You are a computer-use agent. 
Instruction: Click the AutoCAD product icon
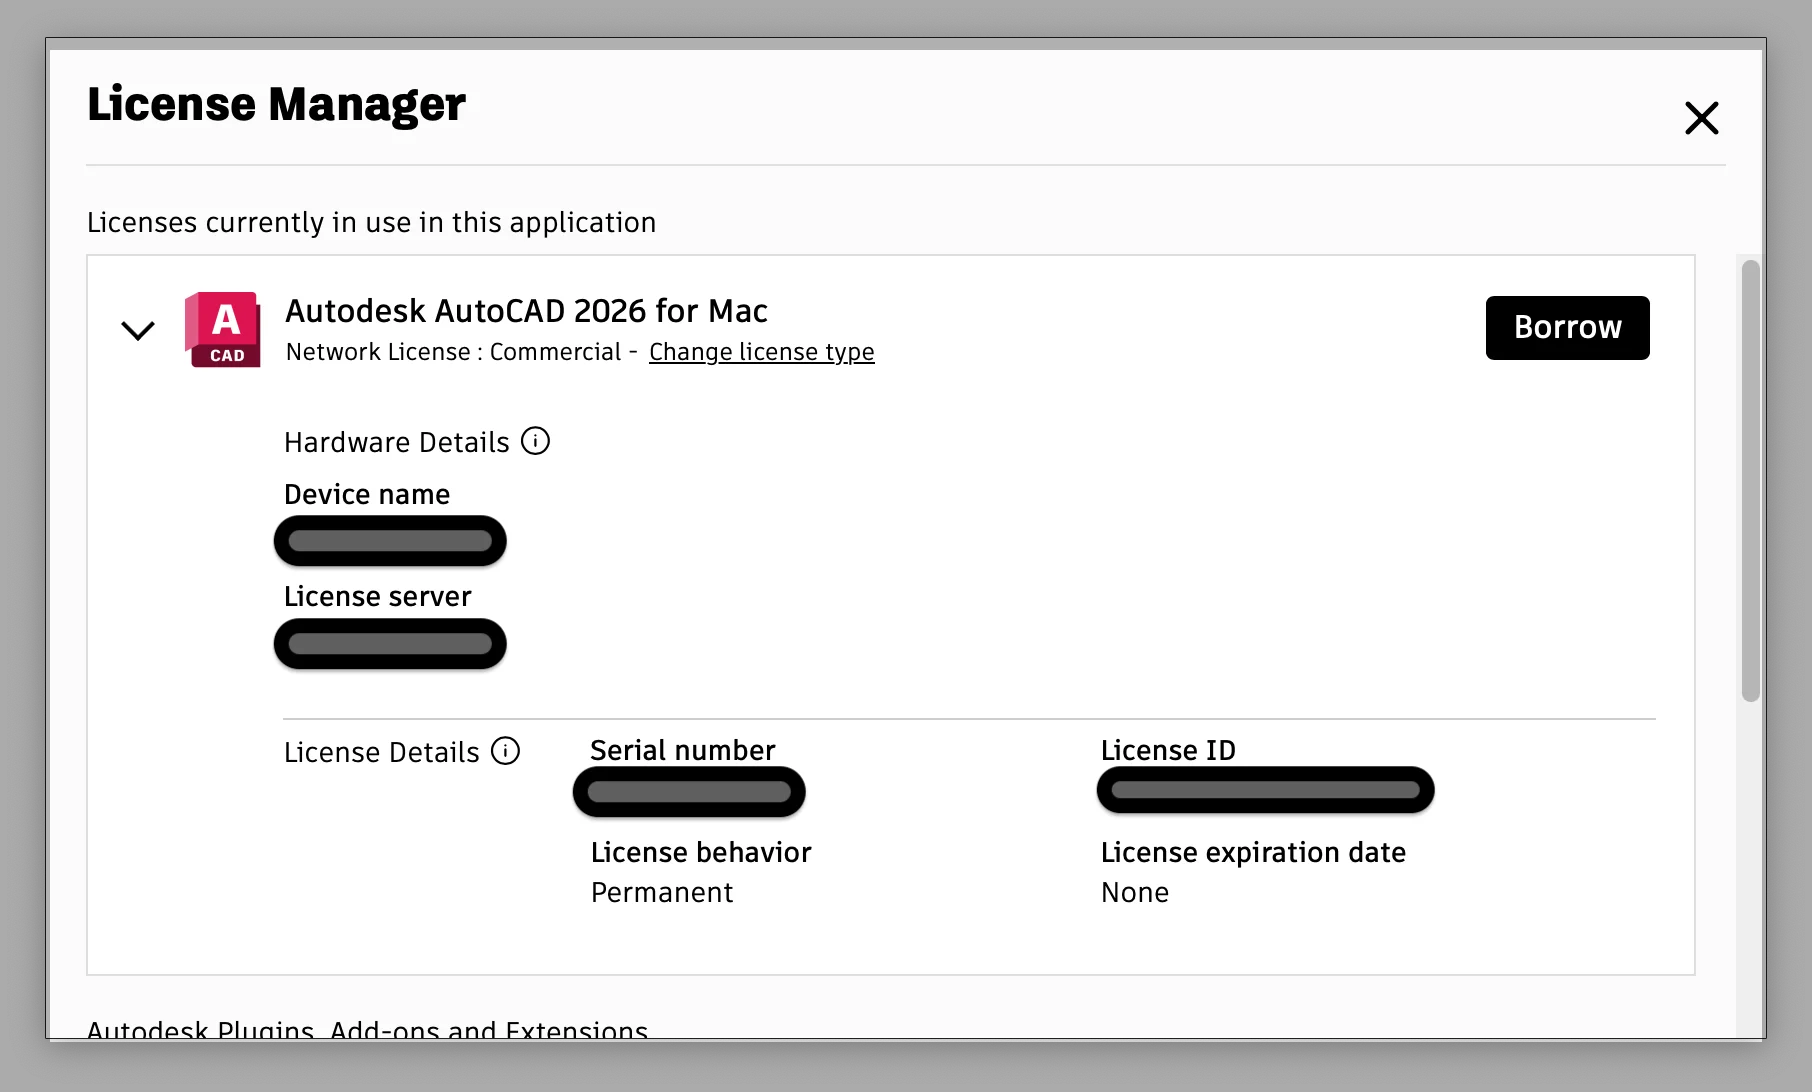coord(223,329)
